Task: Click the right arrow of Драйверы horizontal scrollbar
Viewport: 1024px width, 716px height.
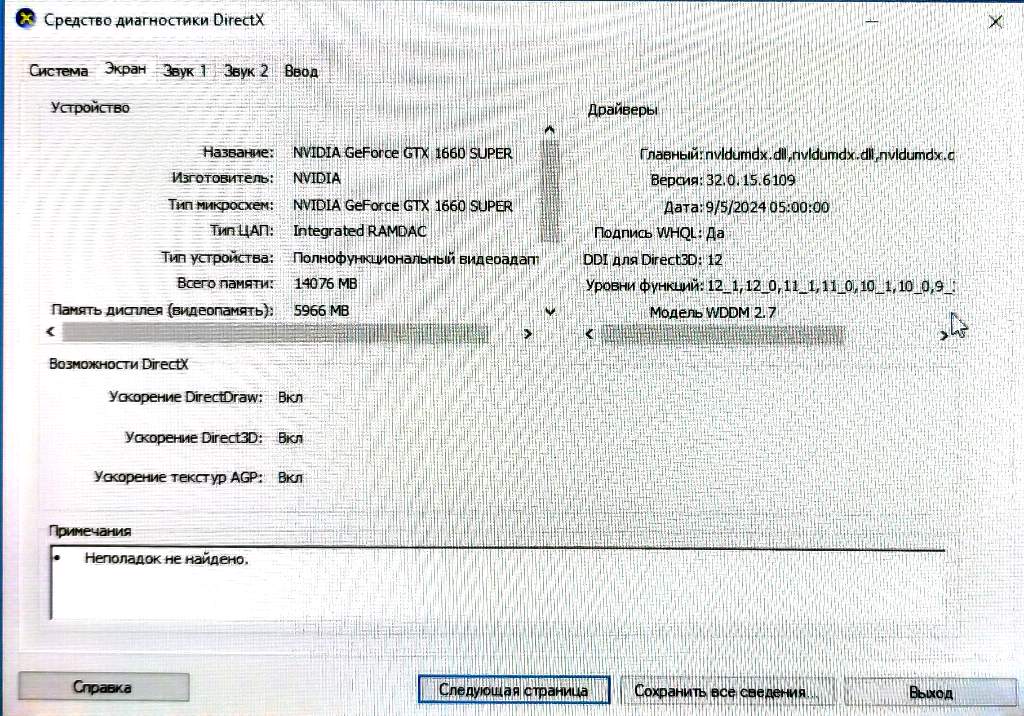Action: click(943, 333)
